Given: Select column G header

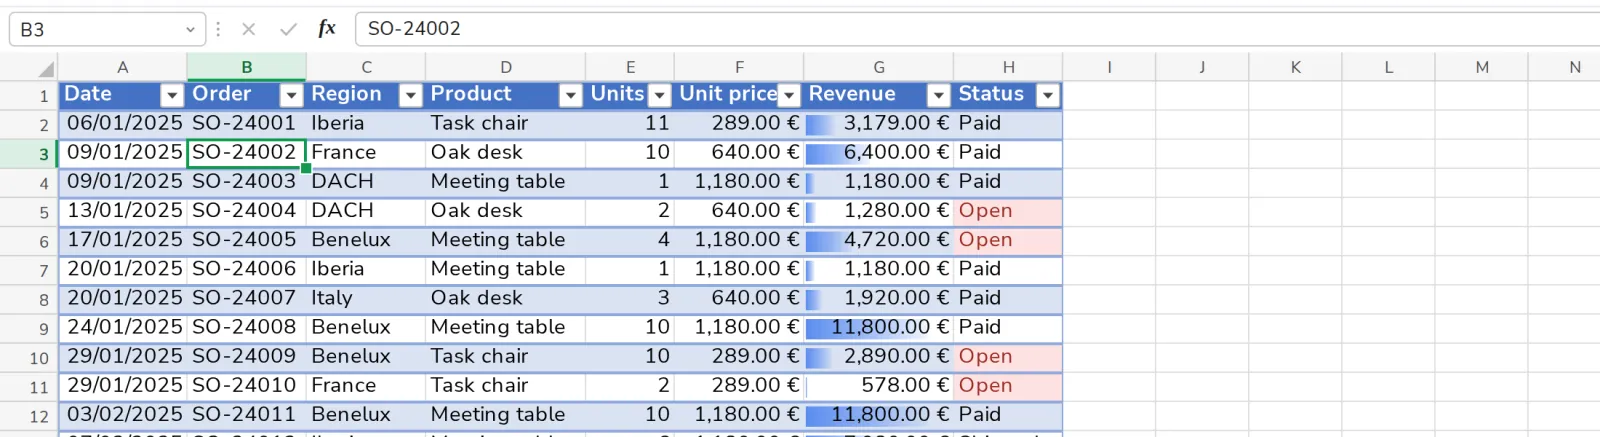Looking at the screenshot, I should (x=878, y=67).
